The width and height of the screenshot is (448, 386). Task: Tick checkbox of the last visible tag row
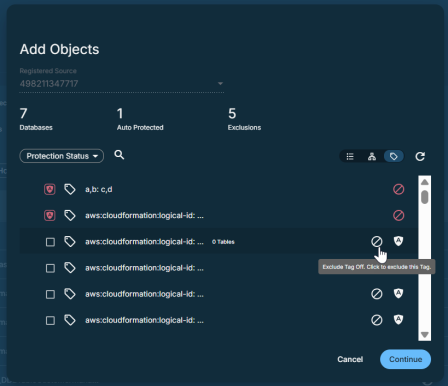(x=50, y=320)
